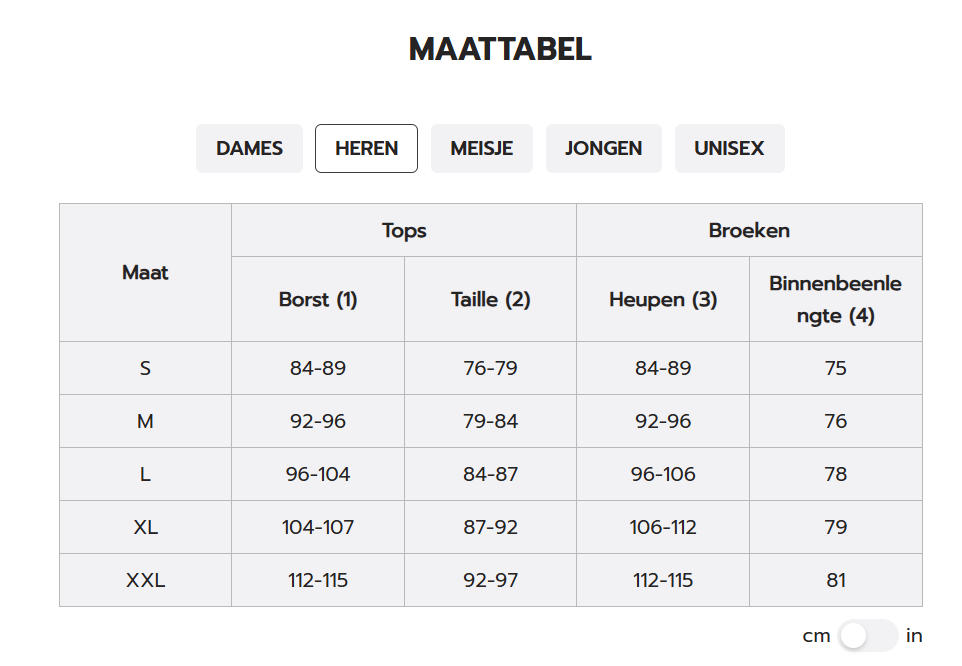
Task: Select the HEREN tab
Action: 366,148
